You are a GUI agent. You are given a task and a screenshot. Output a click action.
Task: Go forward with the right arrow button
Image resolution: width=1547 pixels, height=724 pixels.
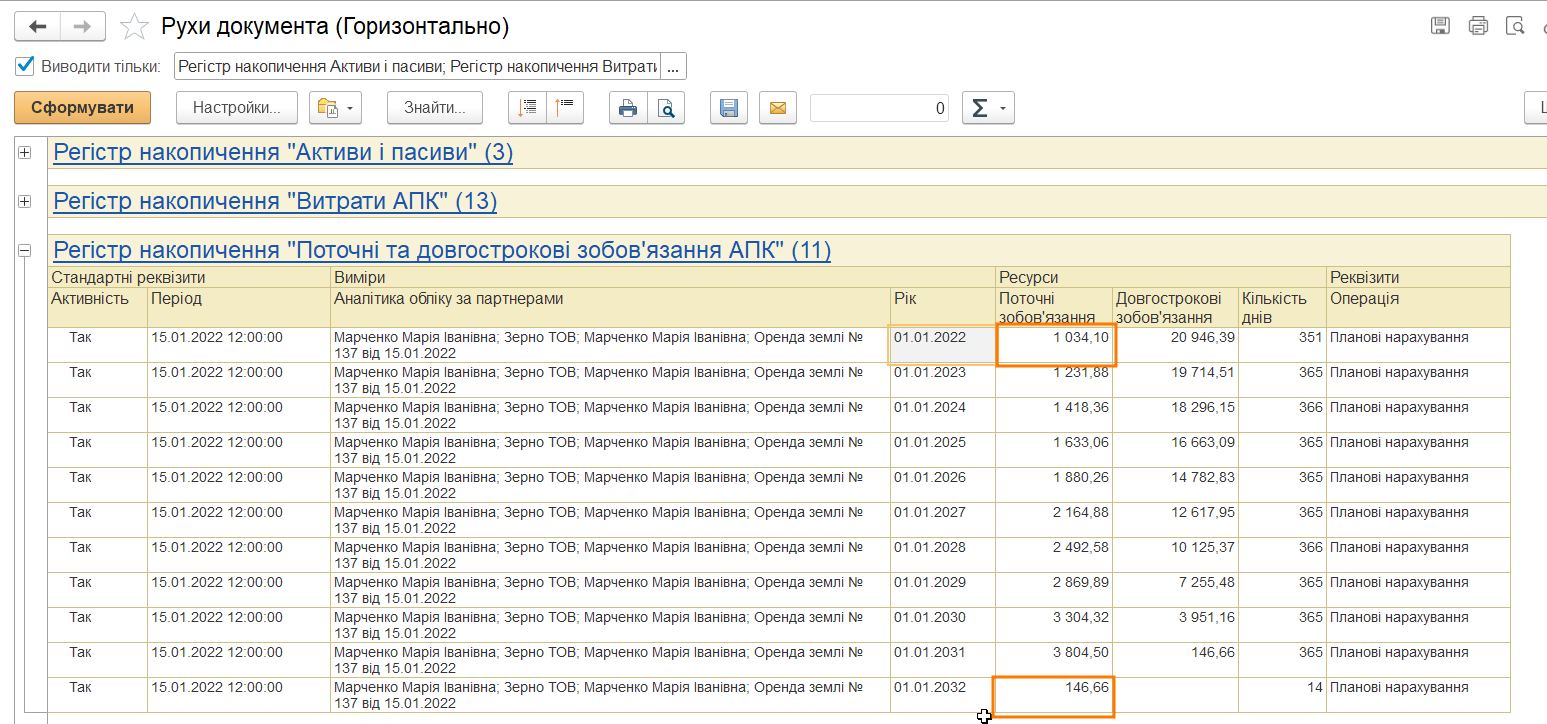(83, 26)
